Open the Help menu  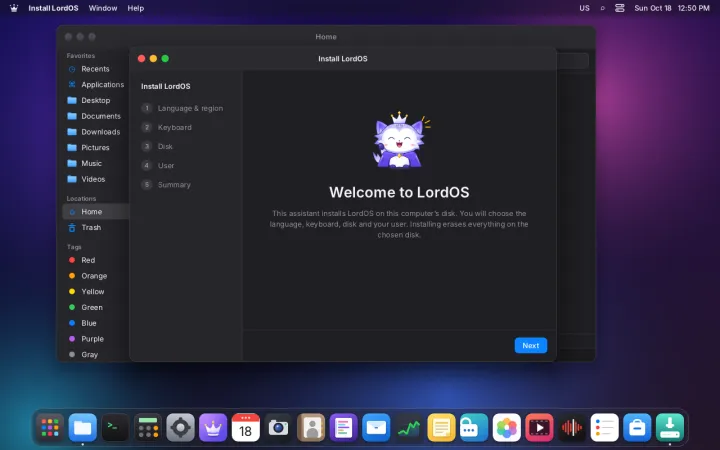[x=135, y=8]
